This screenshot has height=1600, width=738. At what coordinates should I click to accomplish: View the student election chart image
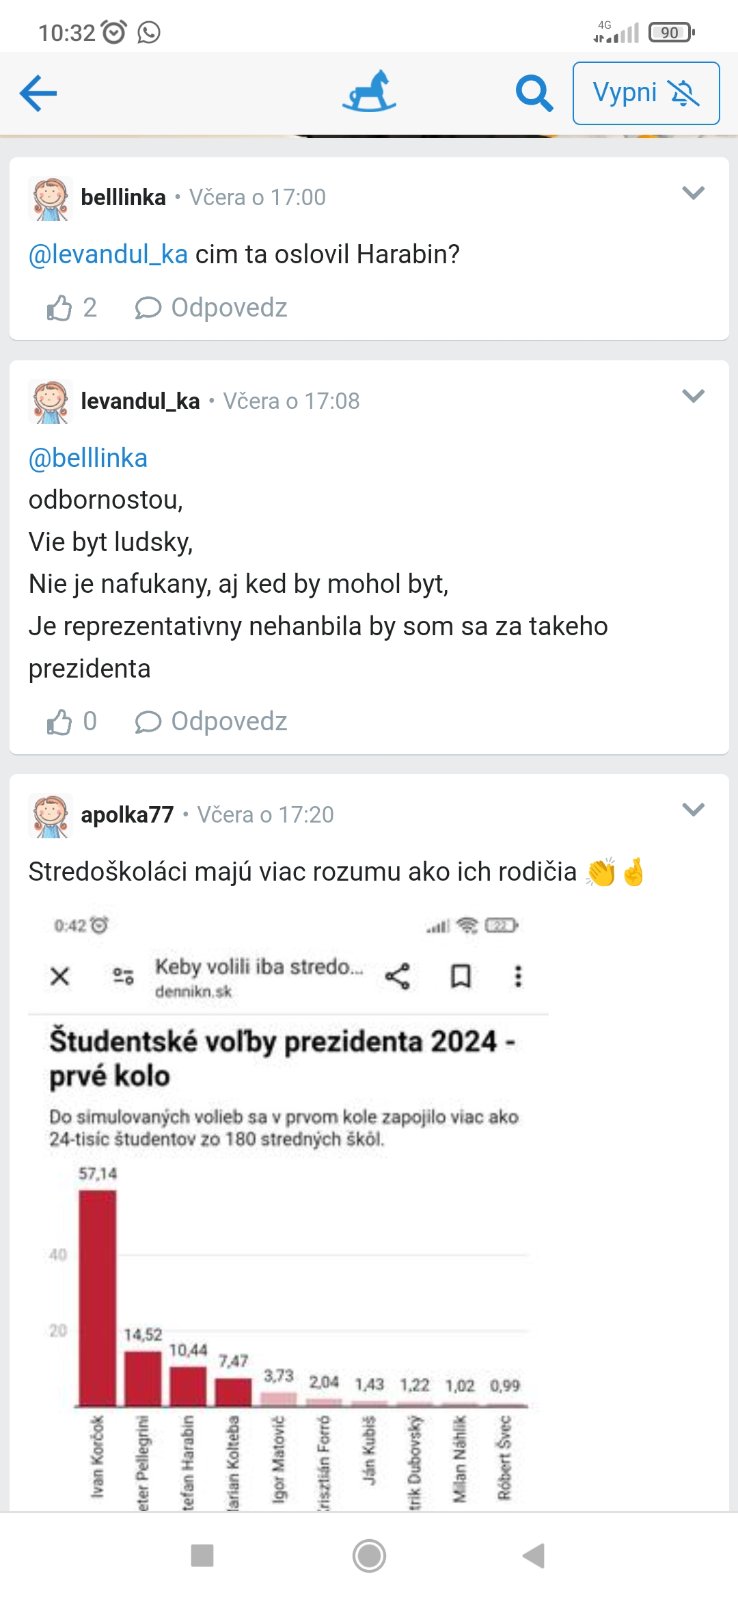pos(288,1210)
